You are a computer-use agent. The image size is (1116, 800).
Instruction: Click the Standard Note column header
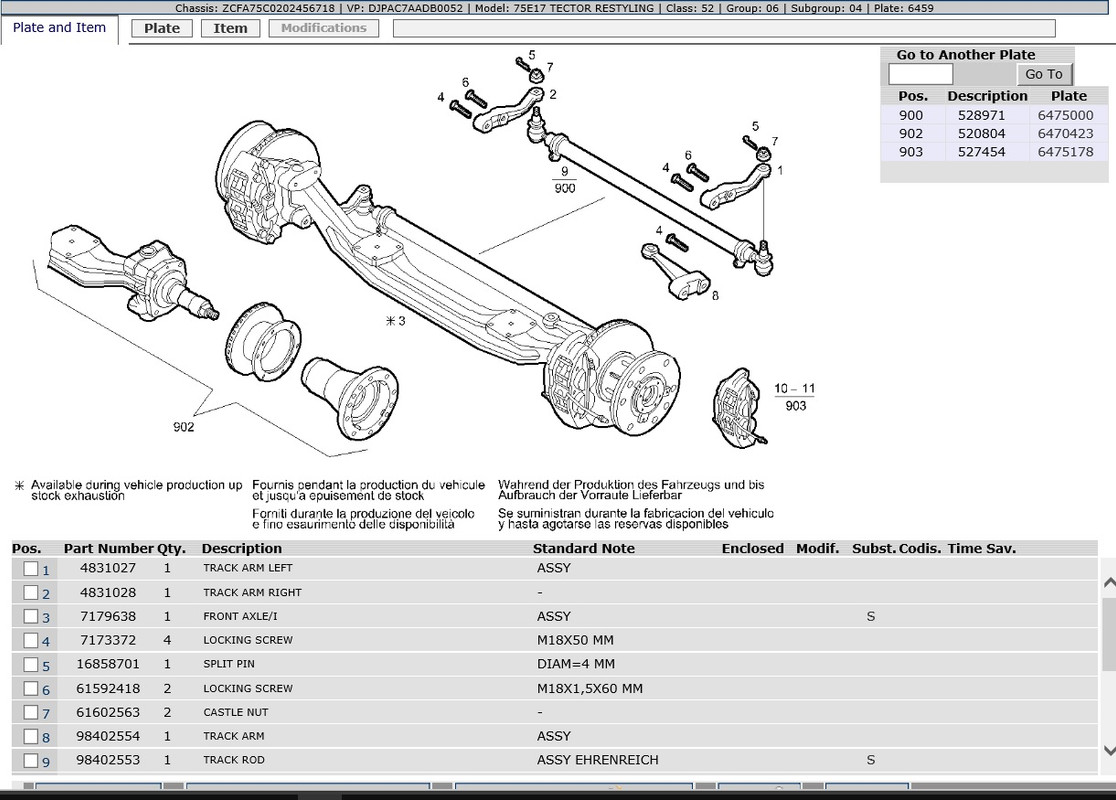584,549
